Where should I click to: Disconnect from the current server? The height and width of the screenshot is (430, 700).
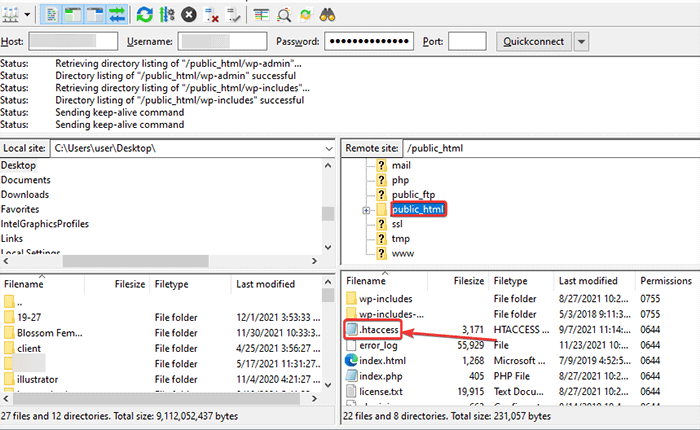[x=212, y=14]
